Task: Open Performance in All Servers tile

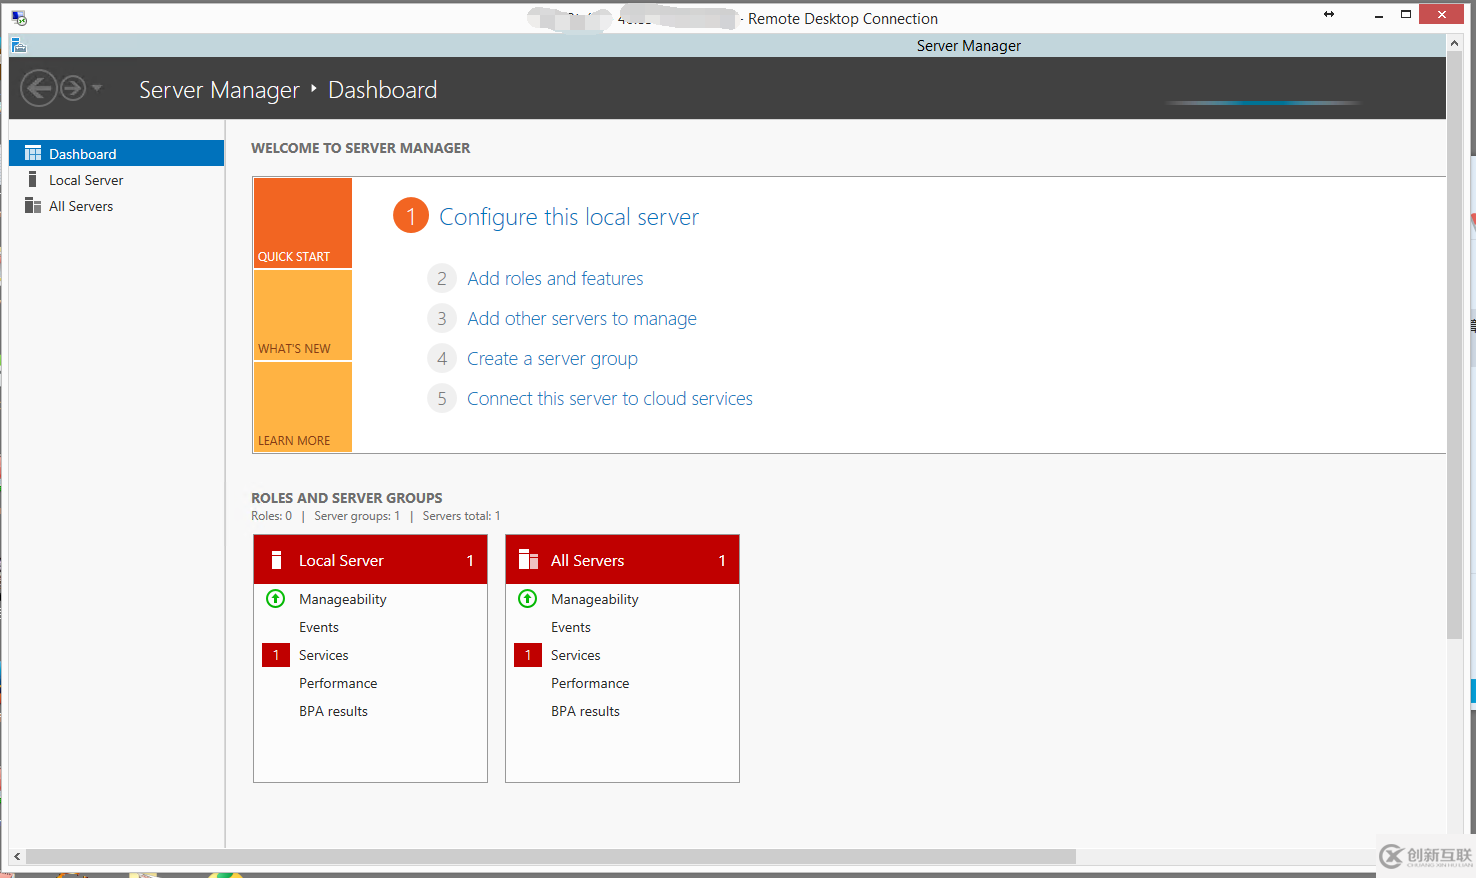Action: coord(590,683)
